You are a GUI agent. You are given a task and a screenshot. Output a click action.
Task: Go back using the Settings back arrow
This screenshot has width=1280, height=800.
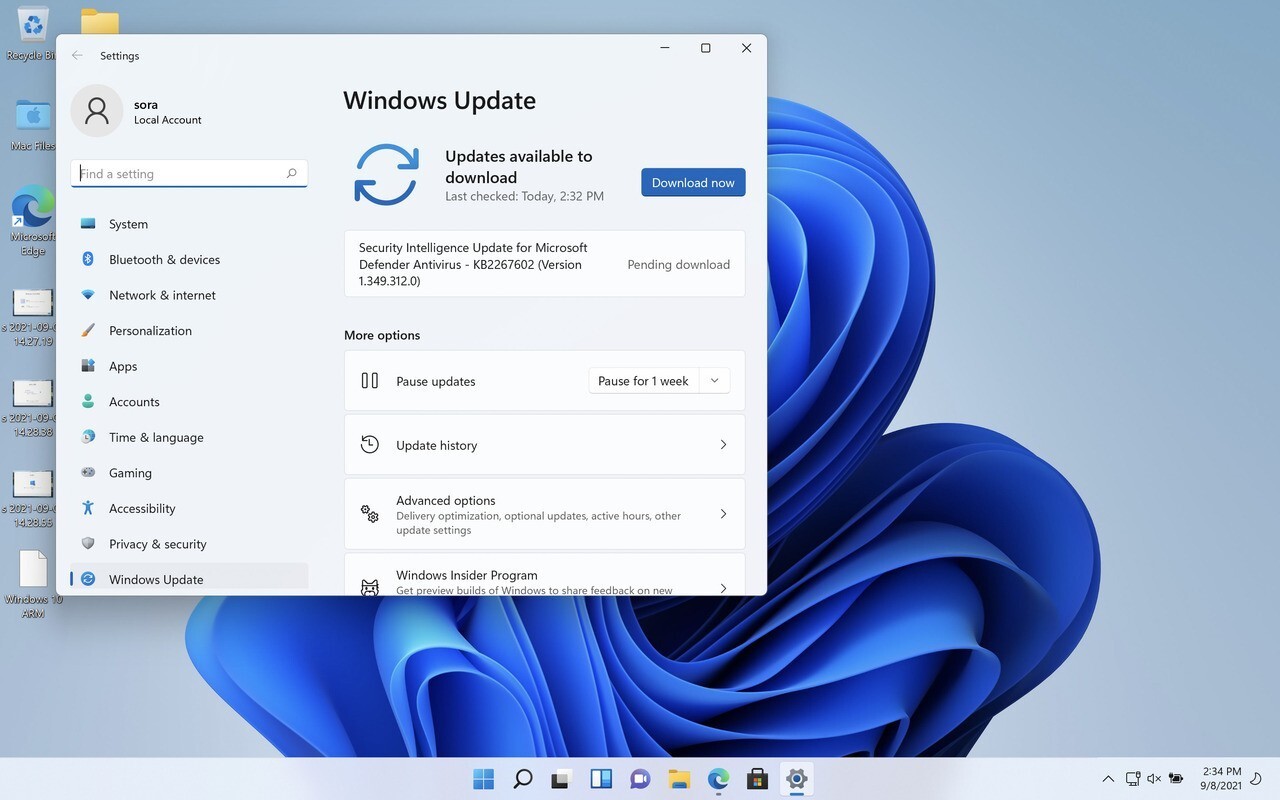click(77, 56)
